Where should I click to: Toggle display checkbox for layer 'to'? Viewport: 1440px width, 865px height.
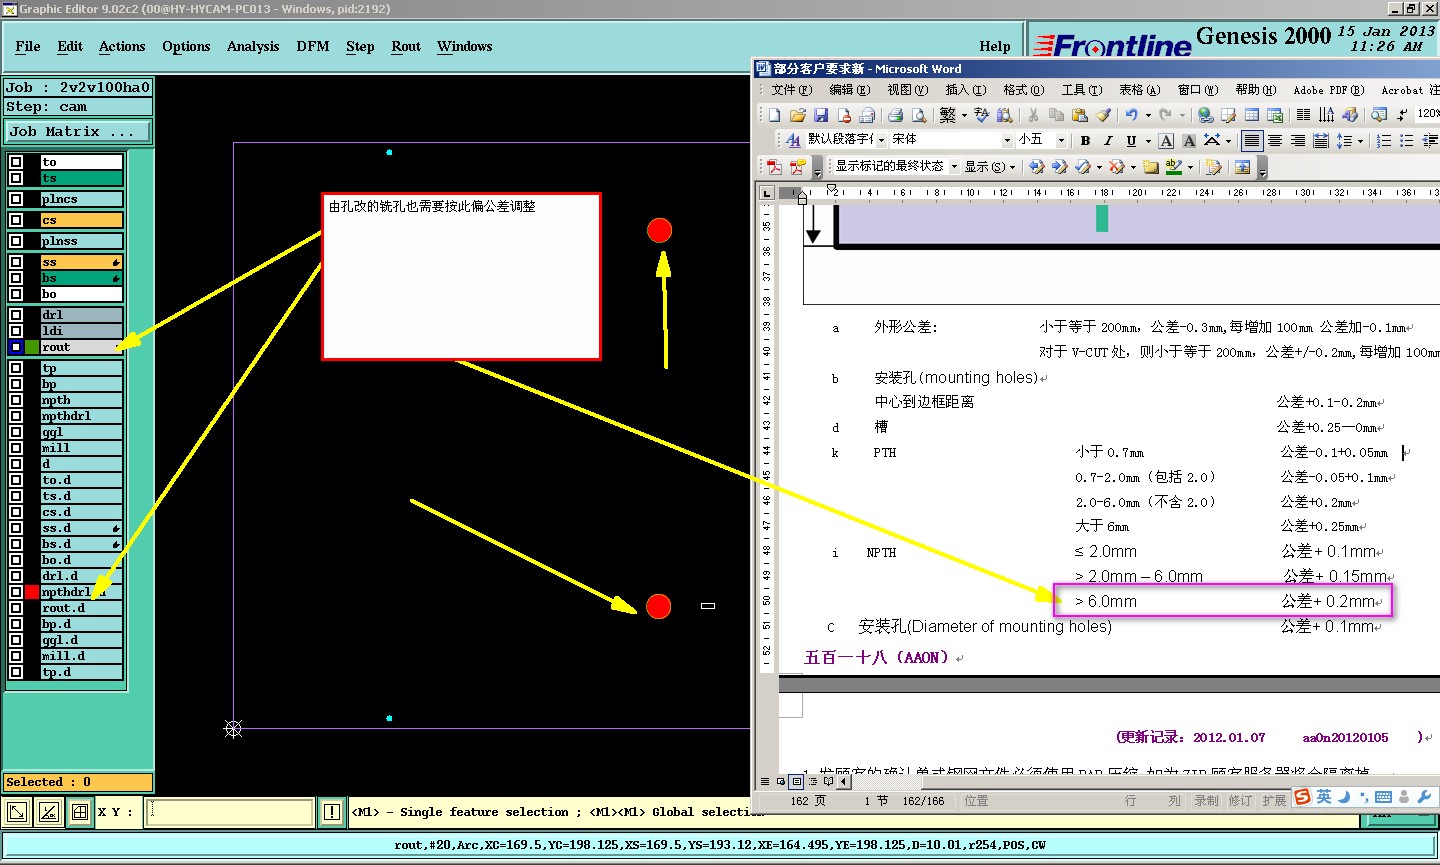(16, 162)
